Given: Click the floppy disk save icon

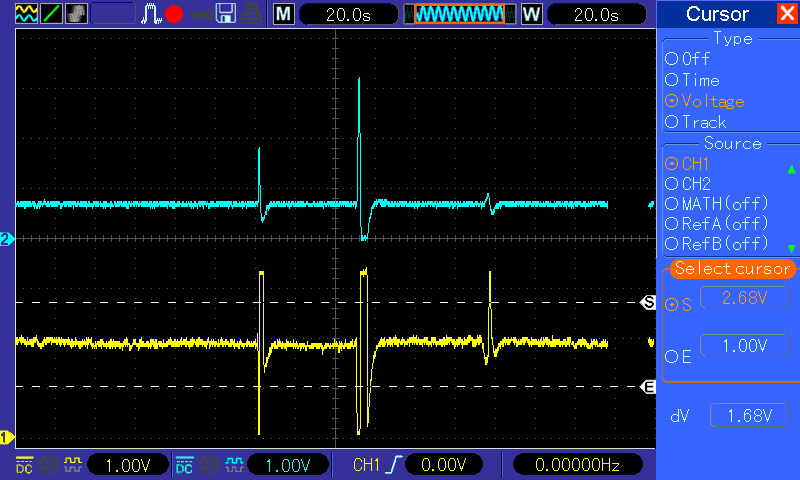Looking at the screenshot, I should click(x=226, y=14).
